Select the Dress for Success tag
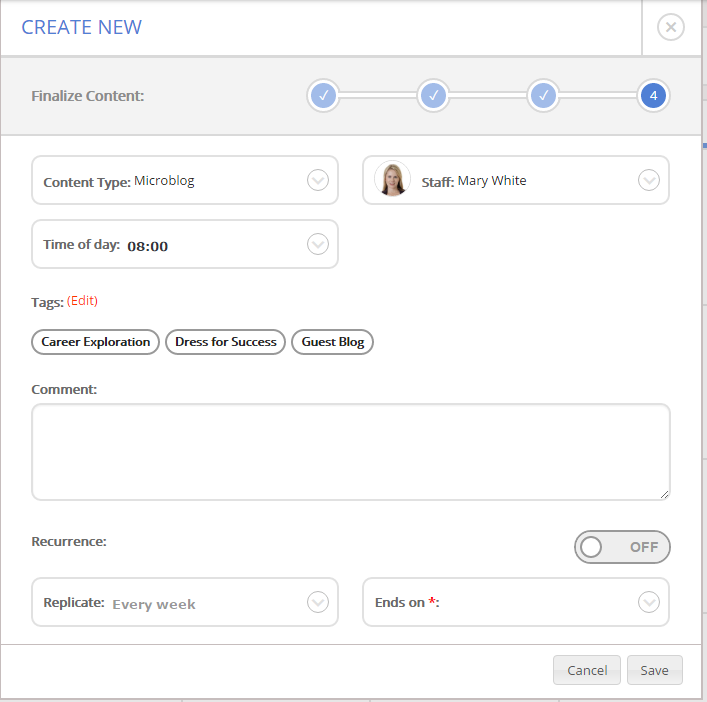 pos(225,342)
